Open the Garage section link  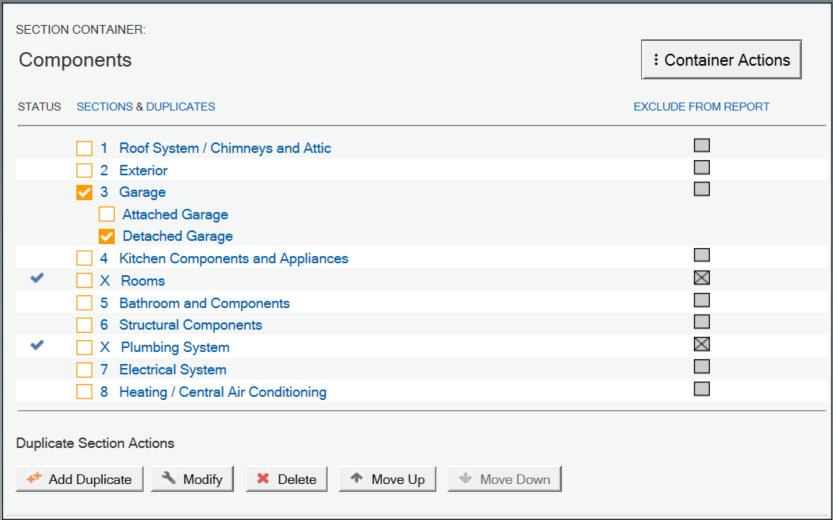pyautogui.click(x=142, y=192)
